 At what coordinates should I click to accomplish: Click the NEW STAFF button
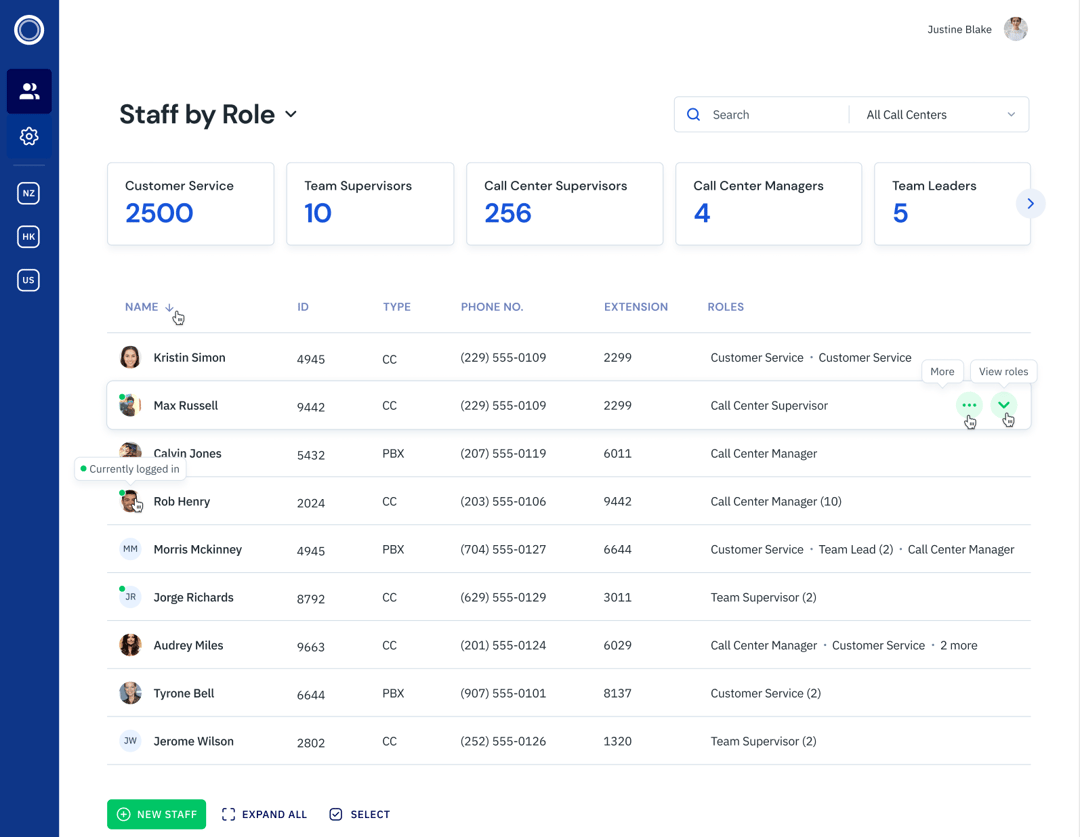(x=156, y=814)
